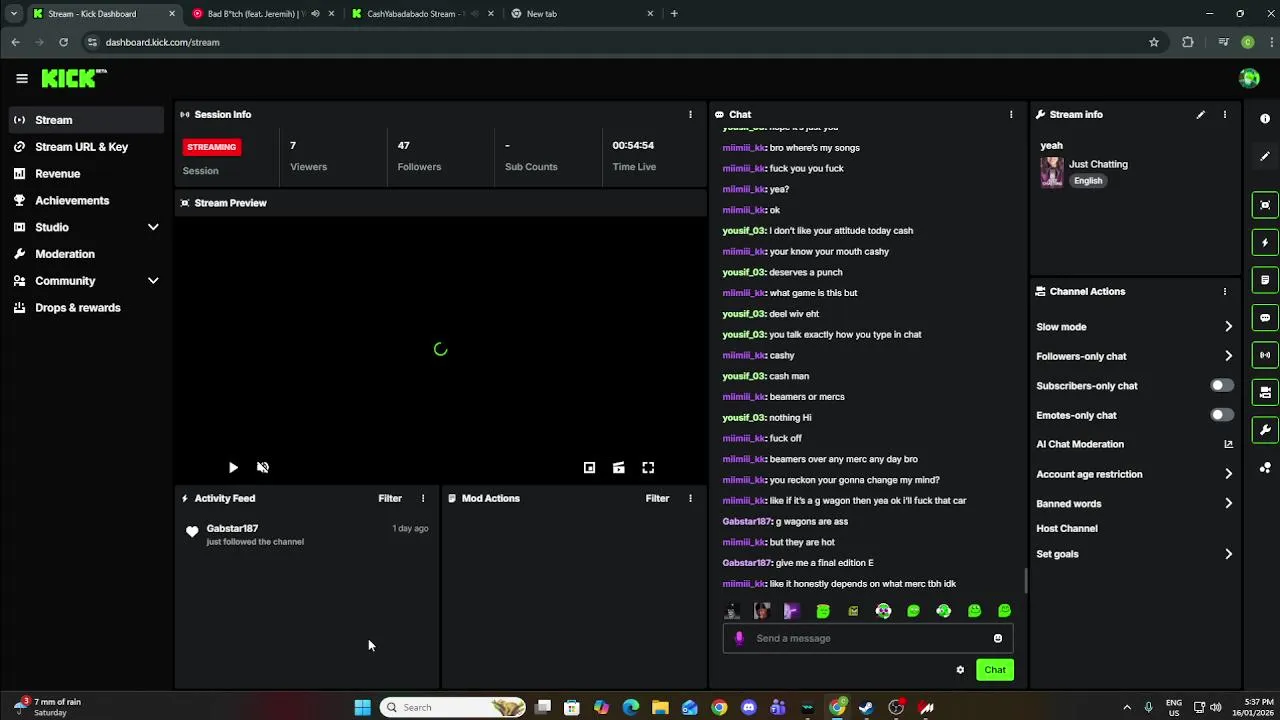
Task: Open Channel Actions three-dot menu
Action: tap(1224, 291)
